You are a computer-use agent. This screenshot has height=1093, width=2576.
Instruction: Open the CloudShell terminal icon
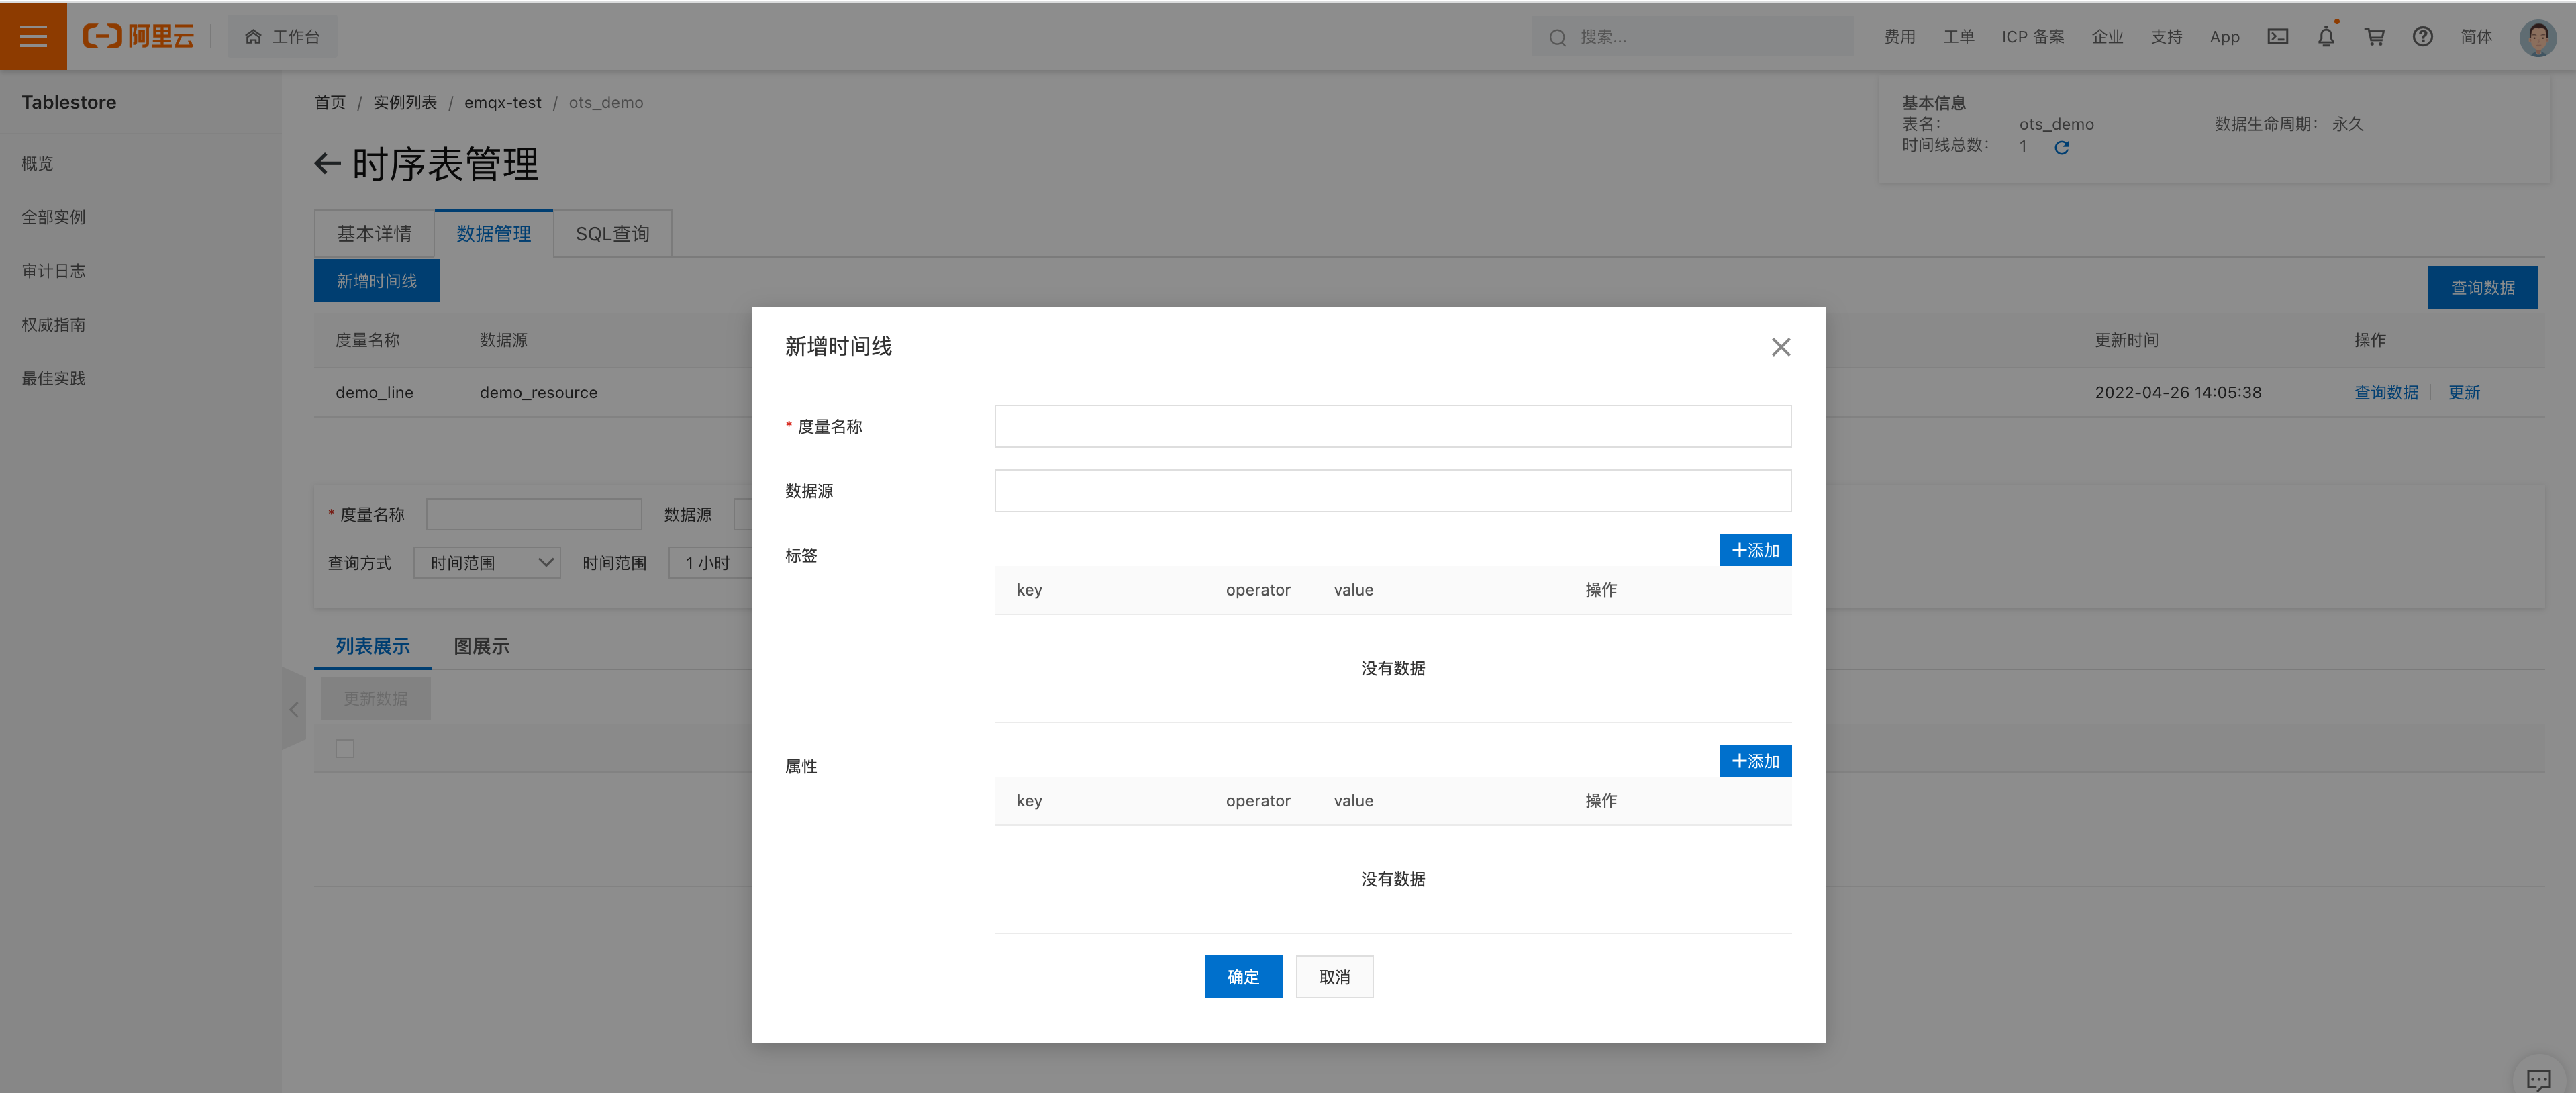[x=2278, y=36]
